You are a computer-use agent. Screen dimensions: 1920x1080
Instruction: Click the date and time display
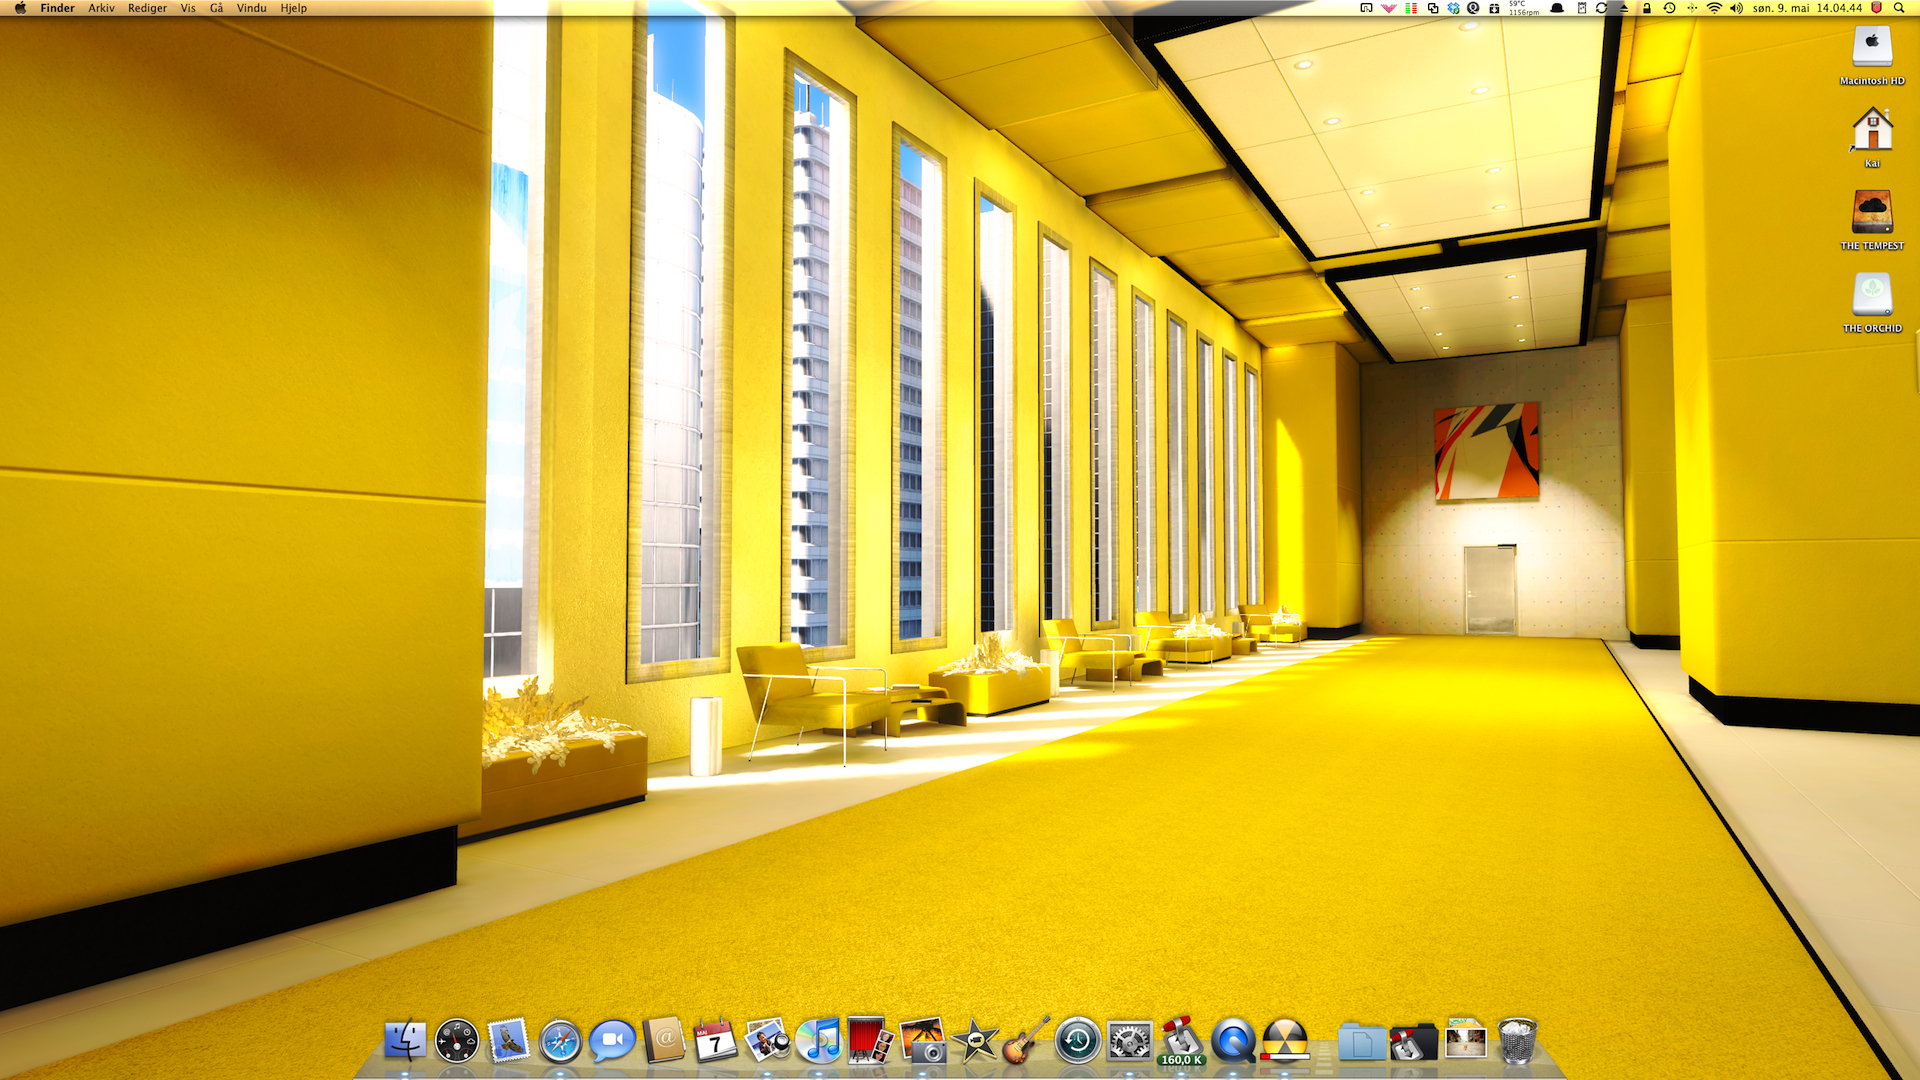tap(1806, 8)
